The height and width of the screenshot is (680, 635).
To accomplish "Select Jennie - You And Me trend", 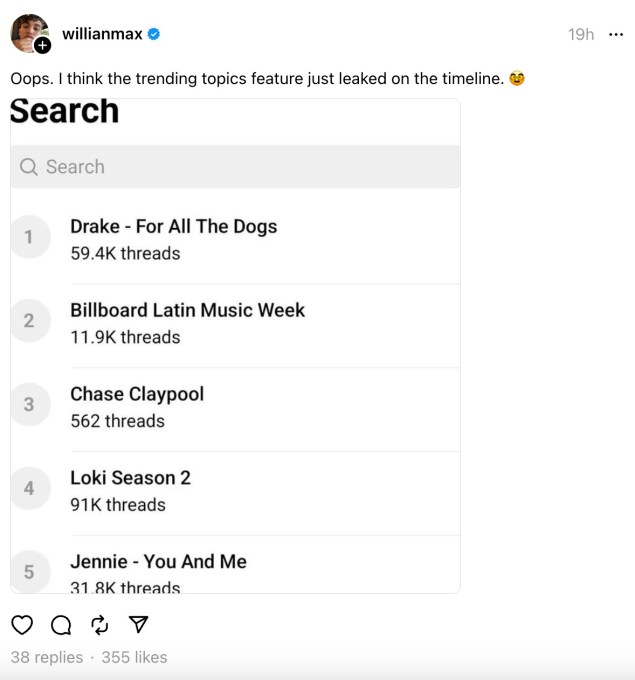I will click(x=158, y=562).
